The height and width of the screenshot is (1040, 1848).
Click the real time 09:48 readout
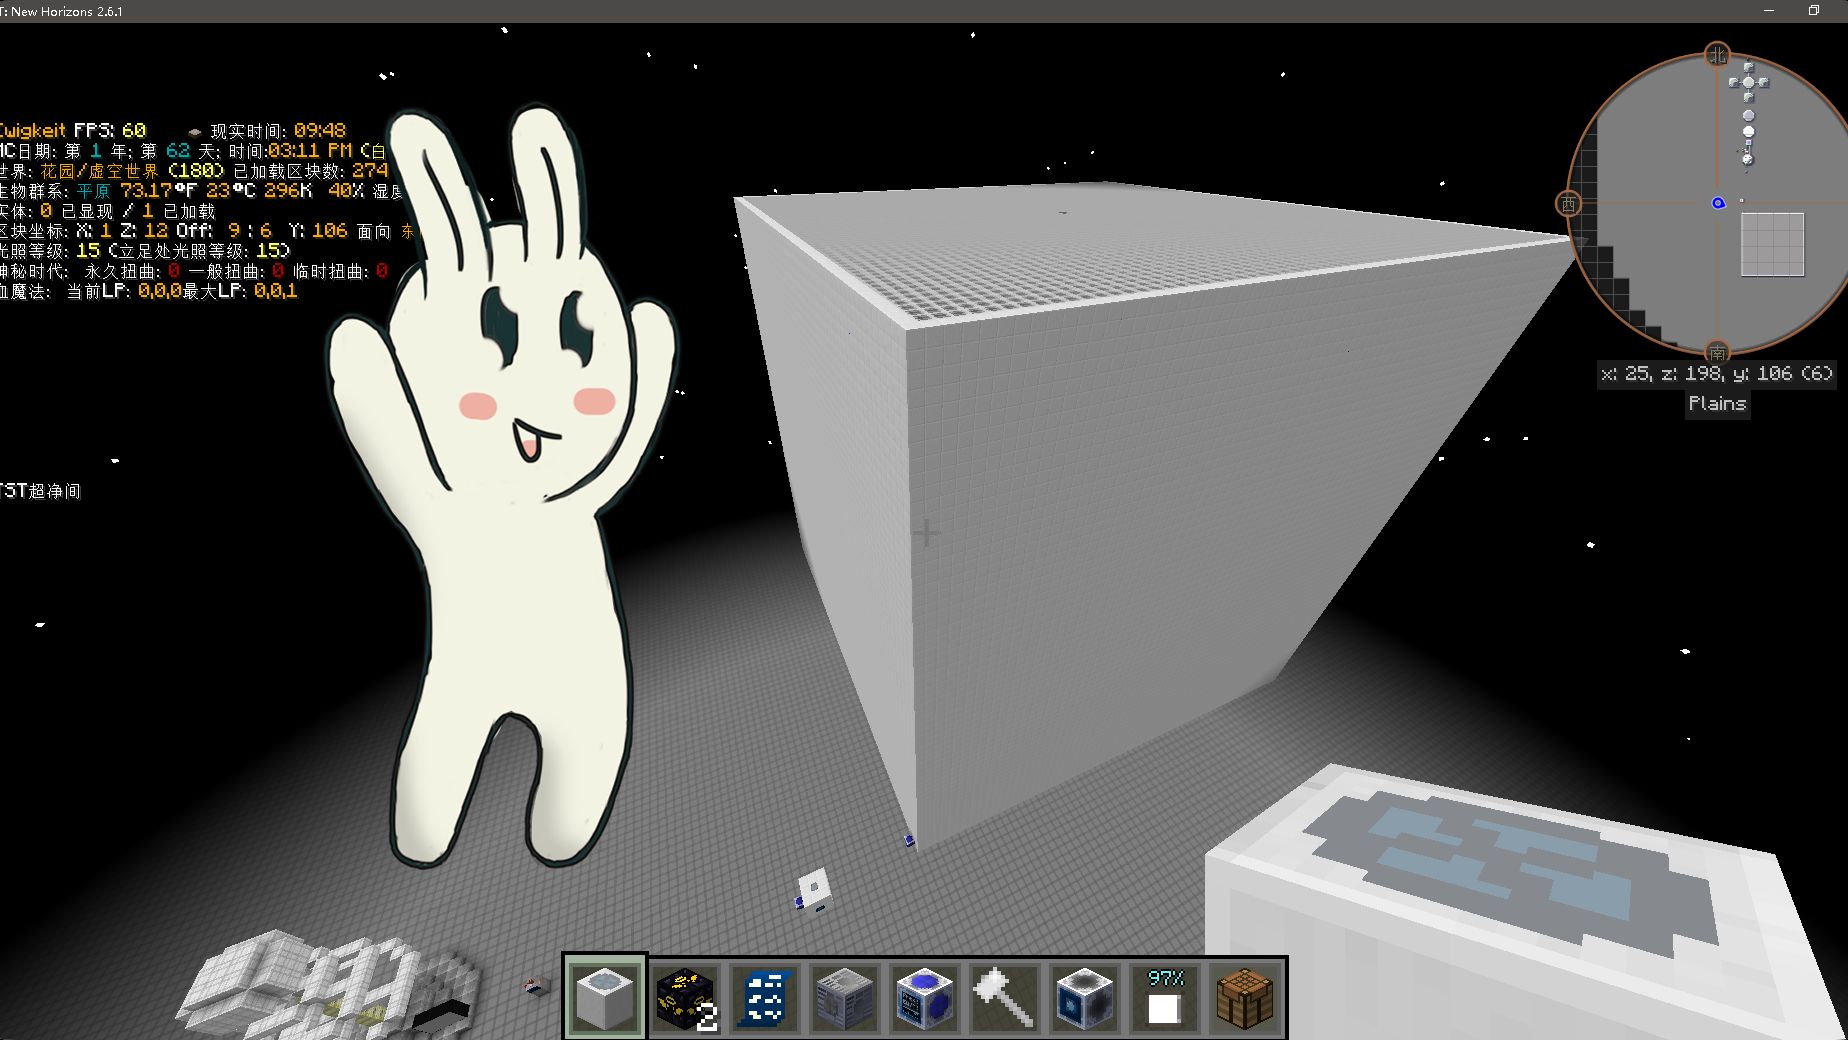pyautogui.click(x=278, y=131)
